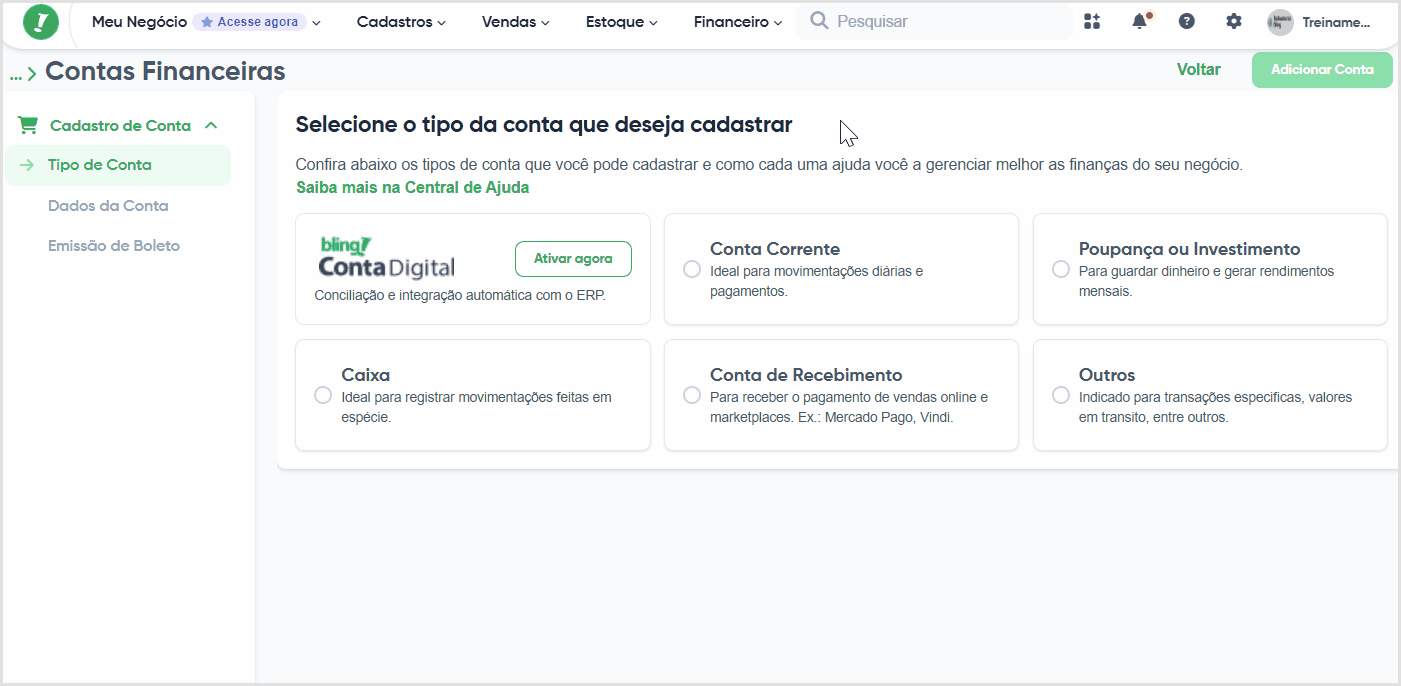Select the Caixa radio option
1401x686 pixels.
coord(323,395)
